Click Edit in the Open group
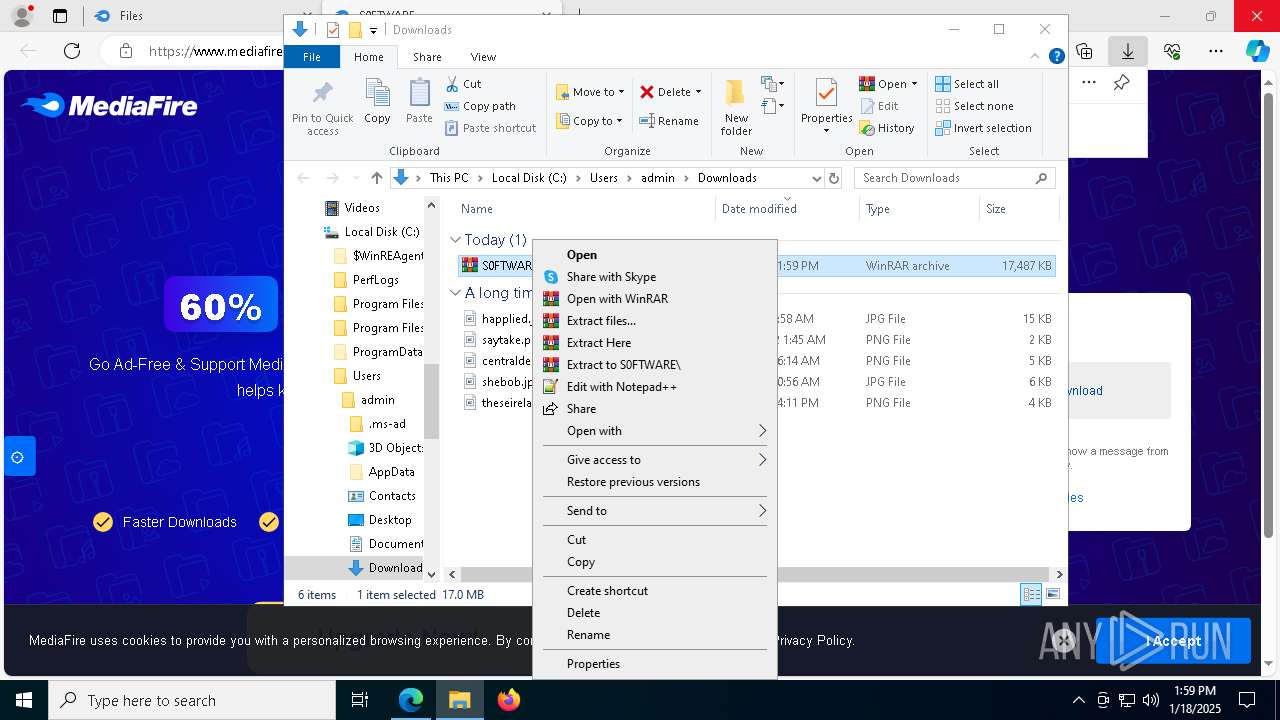 click(x=879, y=106)
